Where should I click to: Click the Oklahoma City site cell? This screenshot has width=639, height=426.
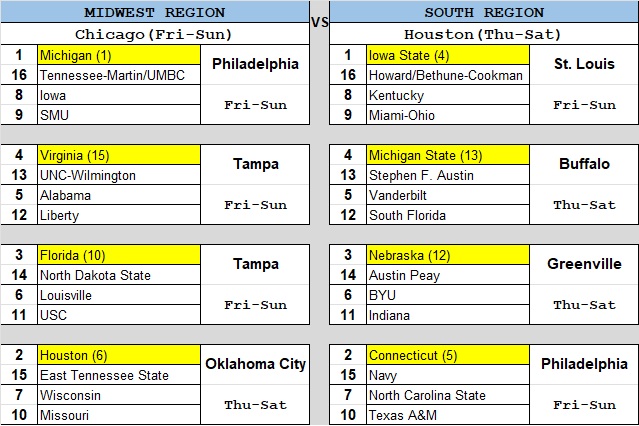pos(255,364)
